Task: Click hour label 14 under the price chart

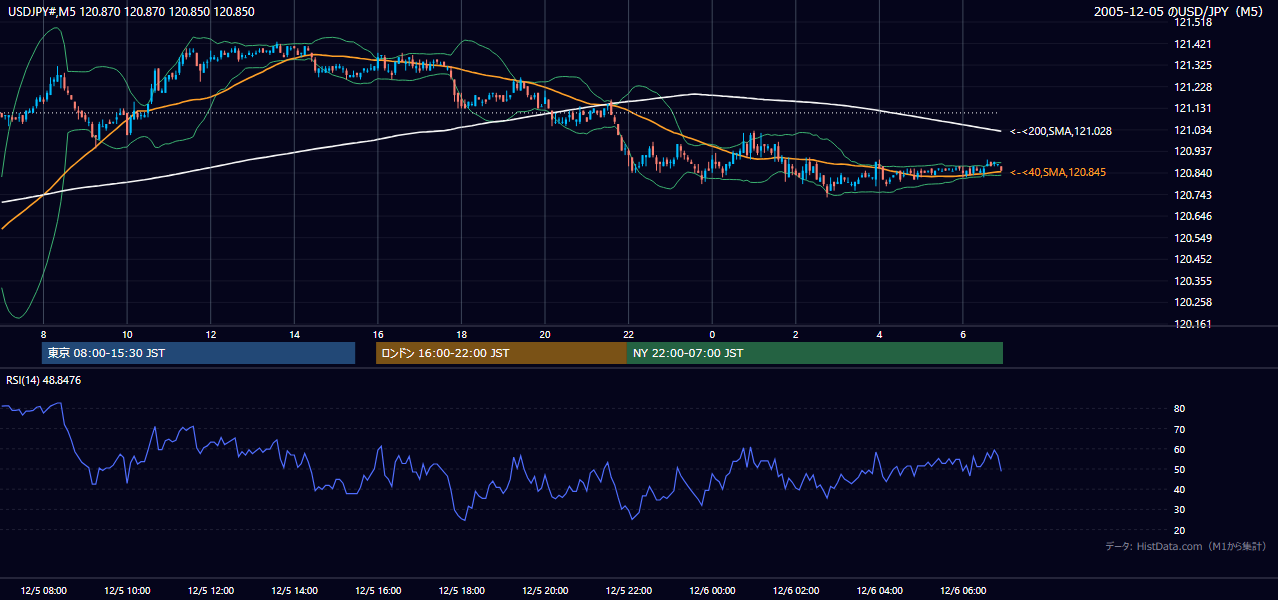Action: click(x=294, y=333)
